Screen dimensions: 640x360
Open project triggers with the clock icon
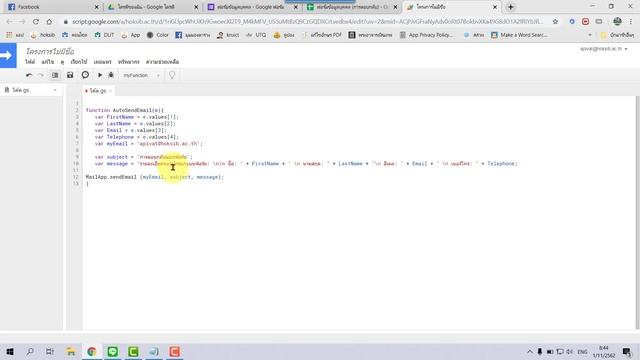(85, 75)
